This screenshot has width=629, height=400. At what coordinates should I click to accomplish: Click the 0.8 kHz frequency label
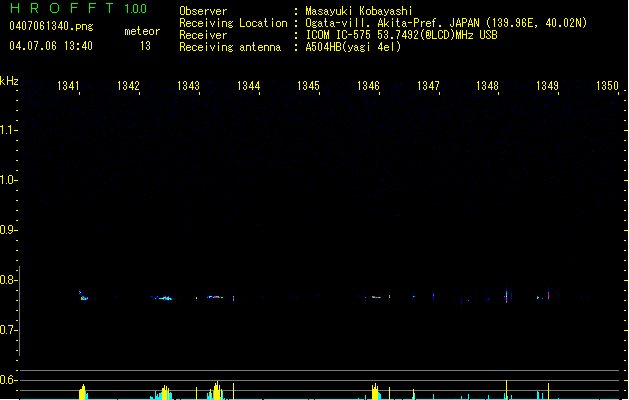coord(8,280)
